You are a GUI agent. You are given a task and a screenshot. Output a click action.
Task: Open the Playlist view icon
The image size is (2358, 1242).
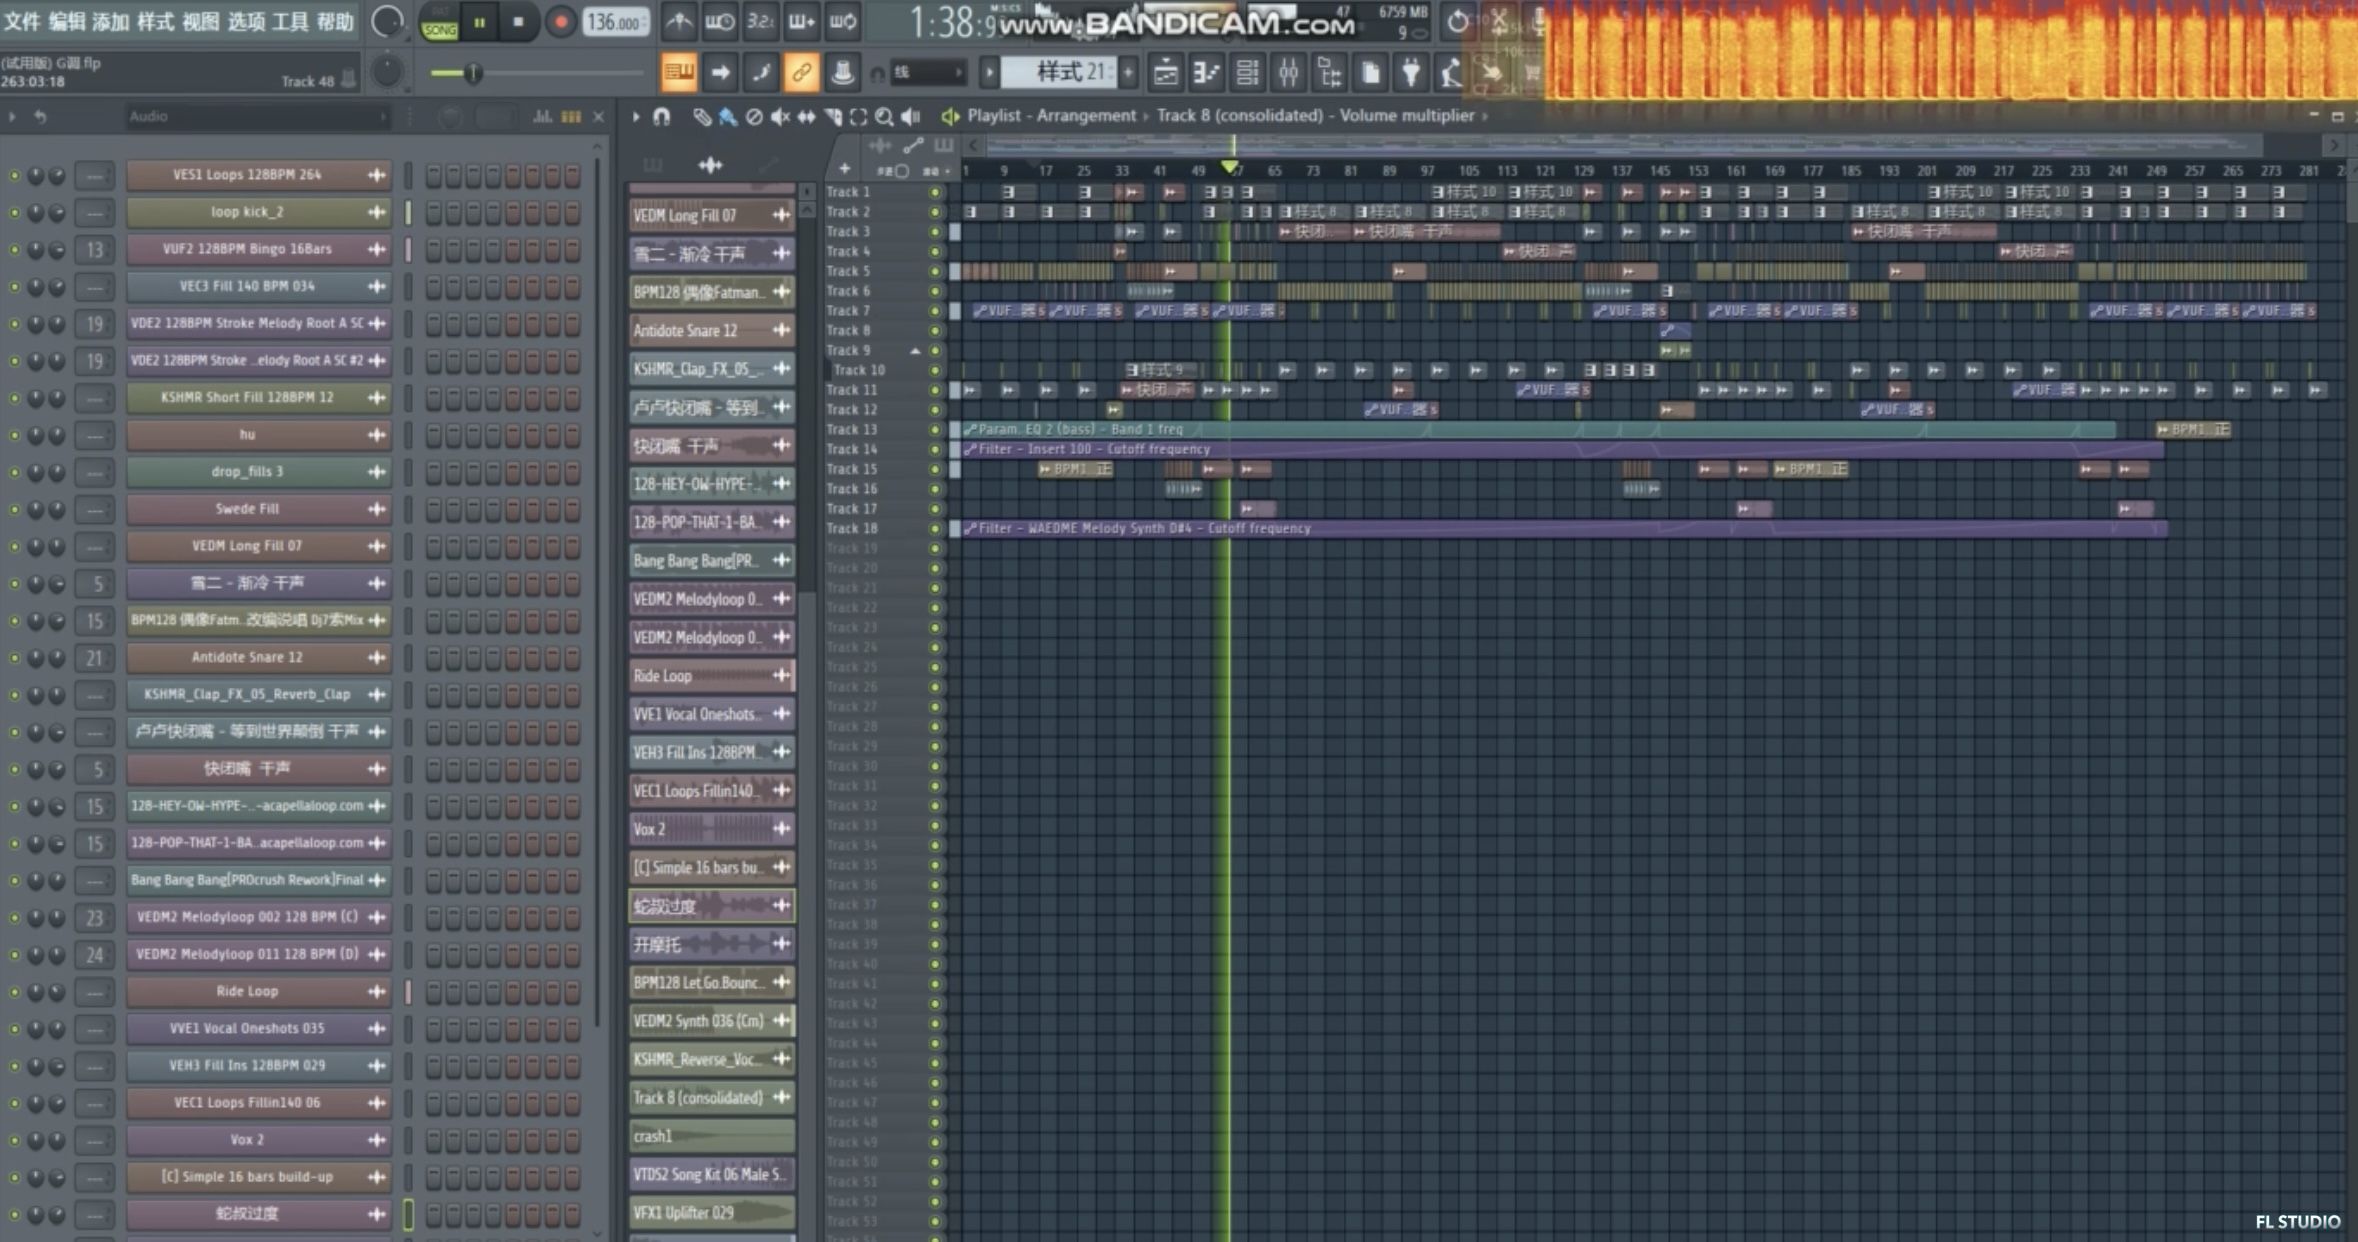coord(1166,72)
